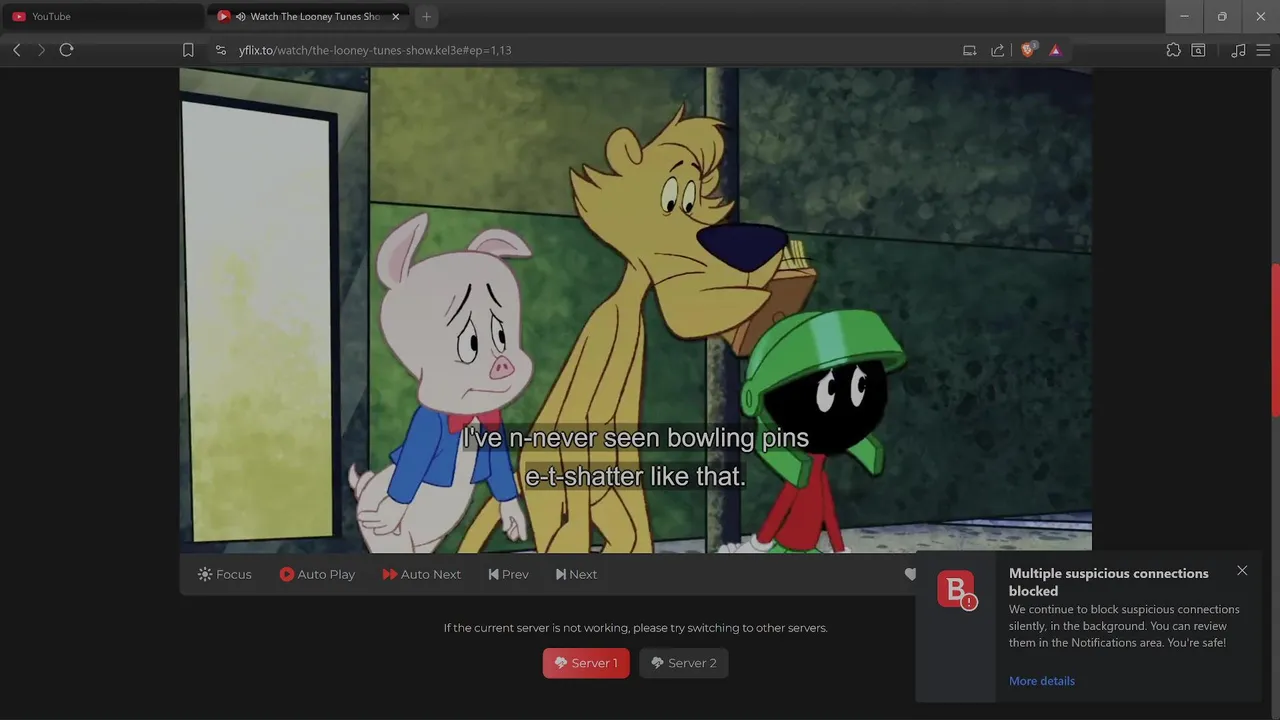Go to previous episode with Prev
This screenshot has width=1280, height=720.
coord(508,574)
